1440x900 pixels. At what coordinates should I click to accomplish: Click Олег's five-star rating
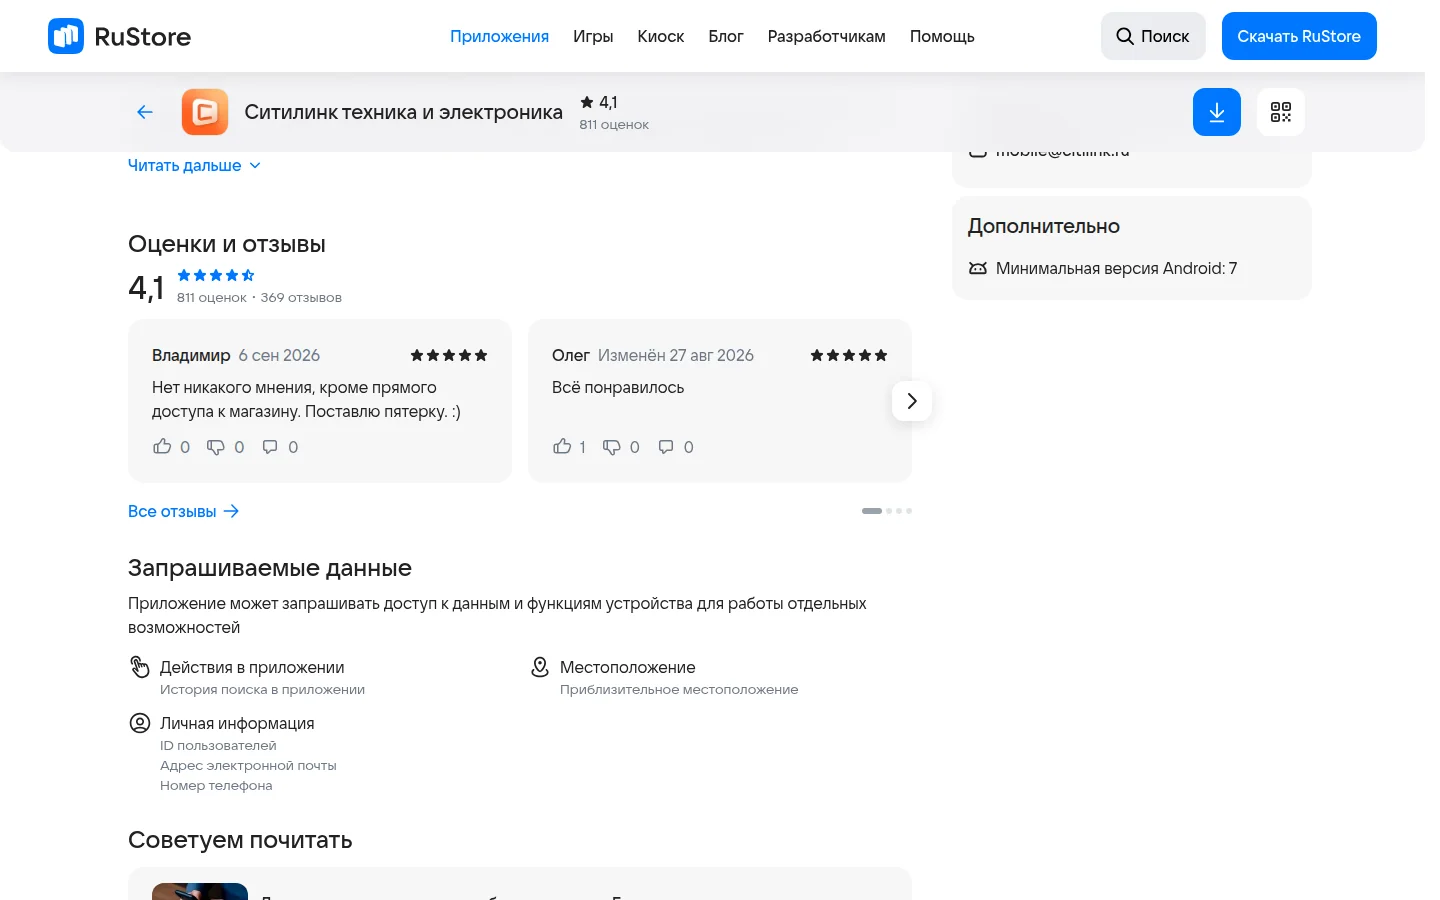click(x=849, y=355)
